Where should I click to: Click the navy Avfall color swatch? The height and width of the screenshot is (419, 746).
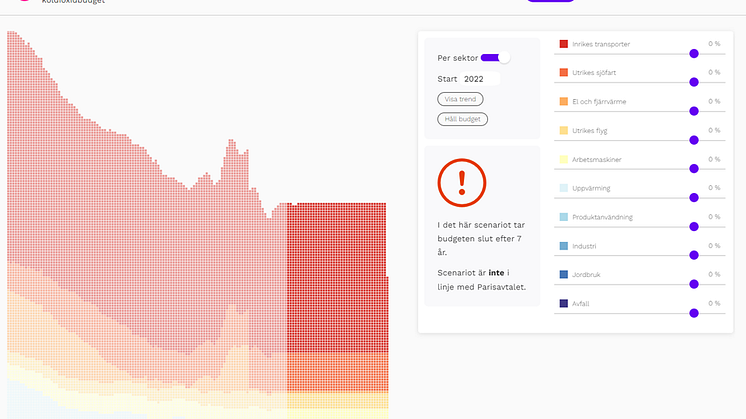pyautogui.click(x=564, y=303)
